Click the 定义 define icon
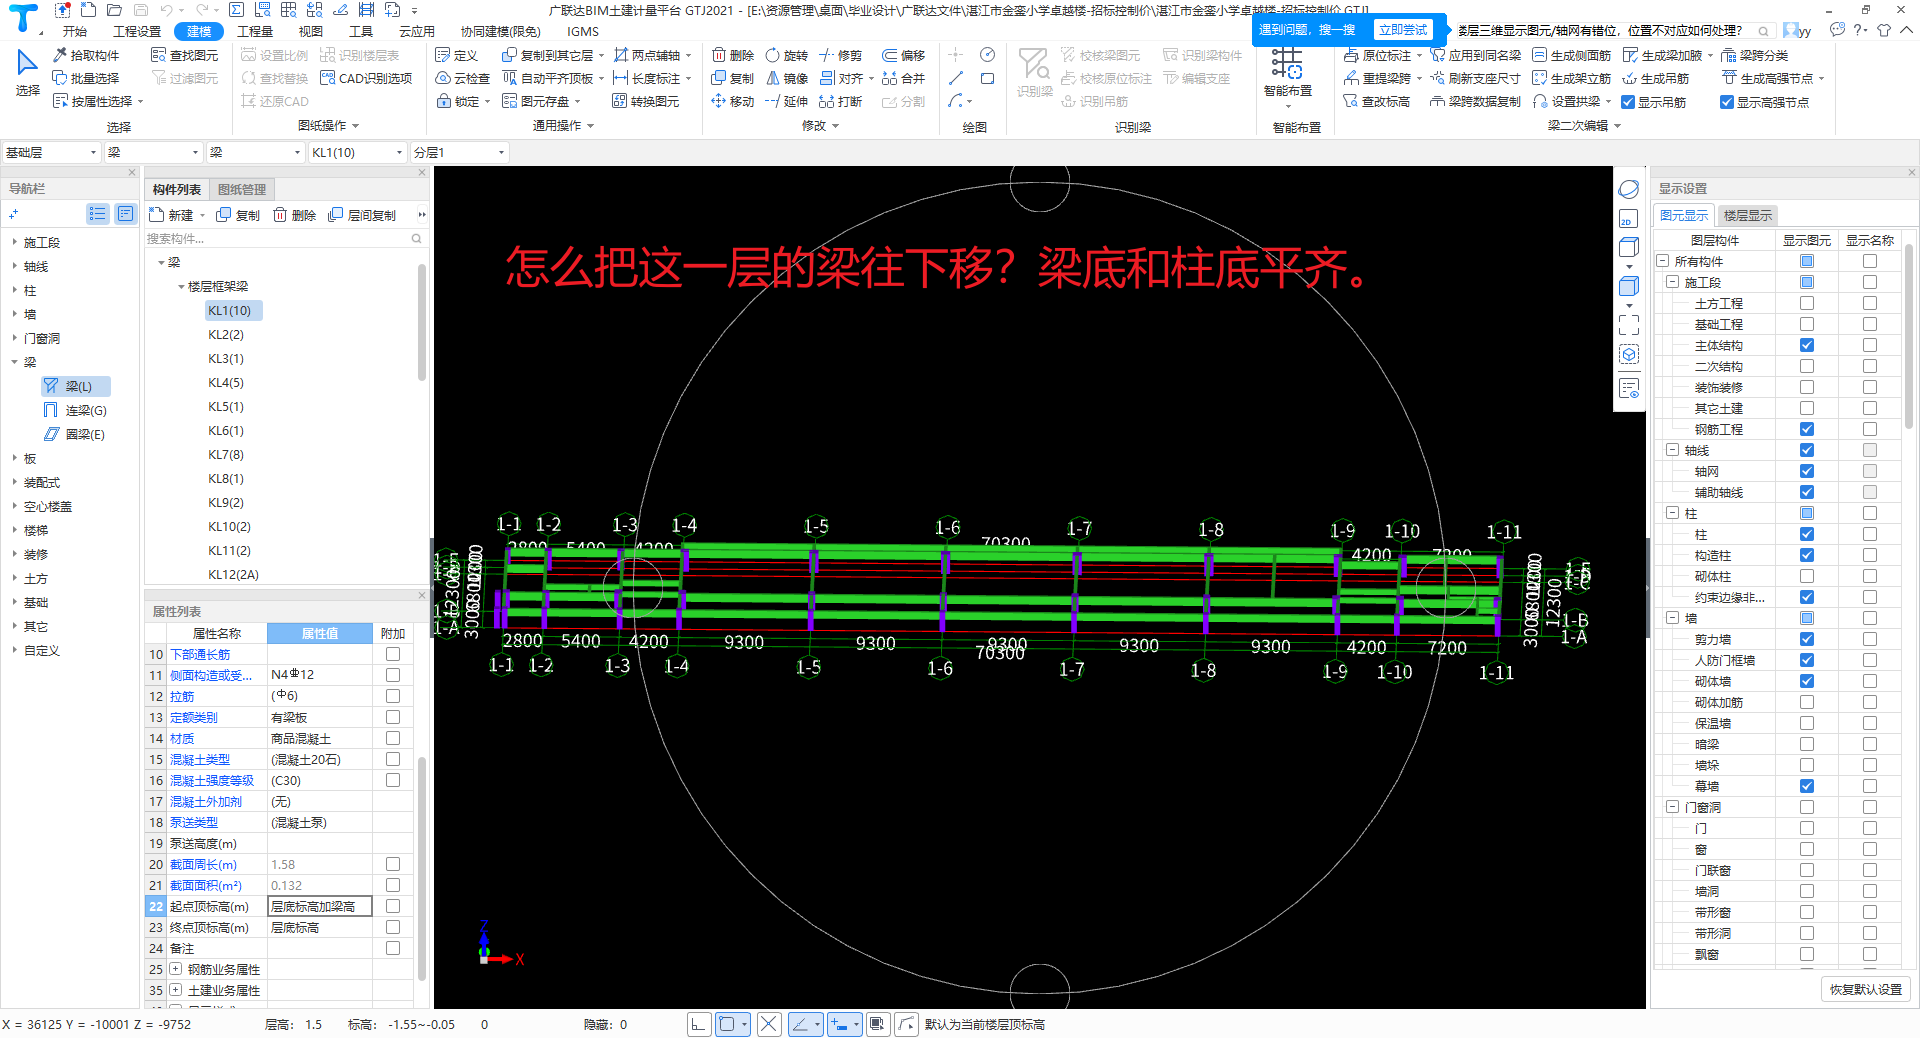Viewport: 1920px width, 1038px height. coord(456,55)
